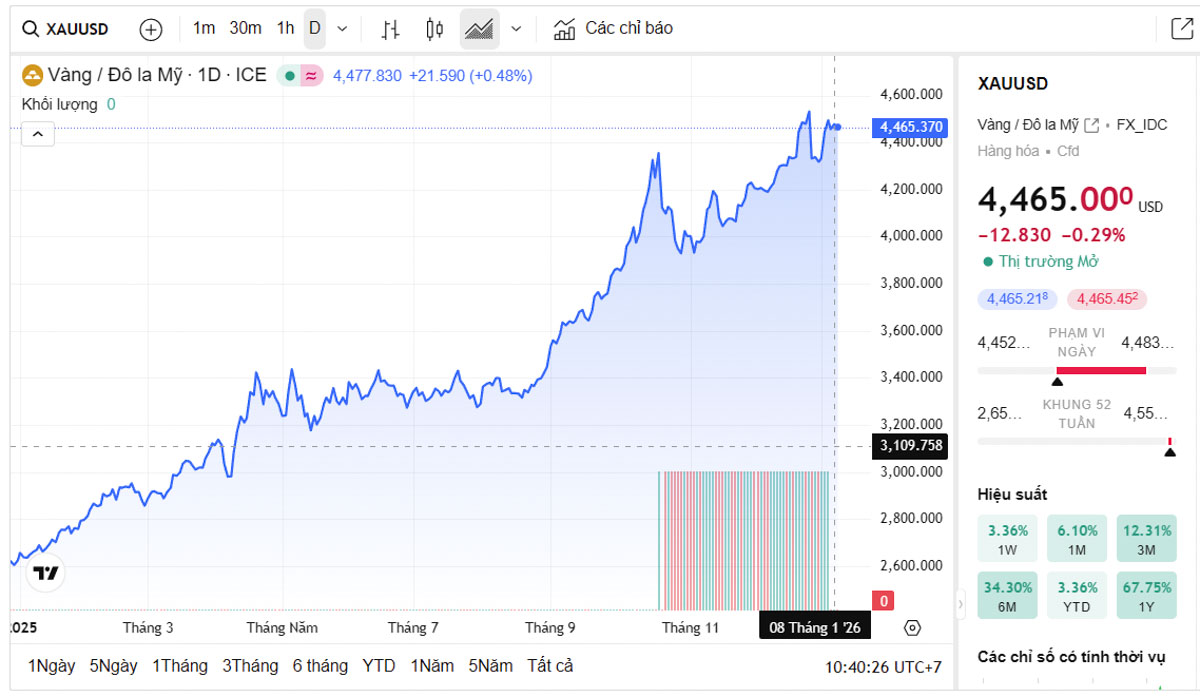Select the Area chart style icon
1200x697 pixels.
click(479, 29)
